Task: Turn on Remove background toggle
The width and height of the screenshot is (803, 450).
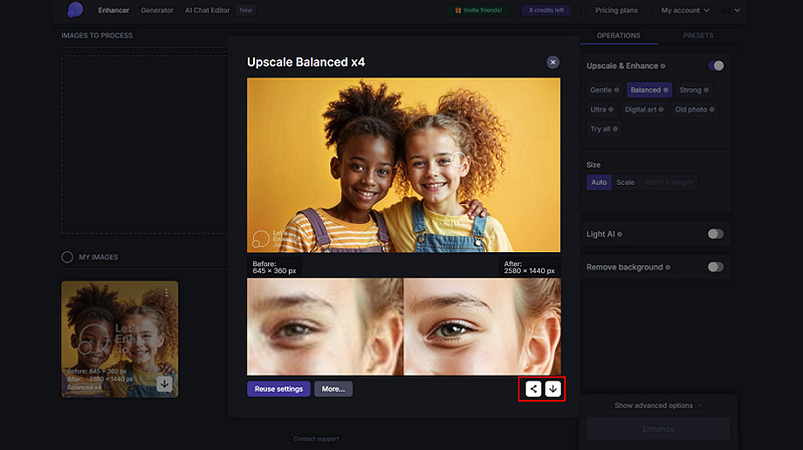Action: click(716, 267)
